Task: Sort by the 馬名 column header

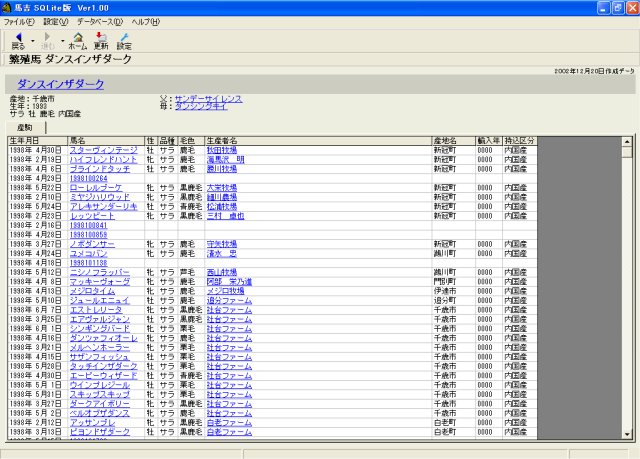Action: 106,141
